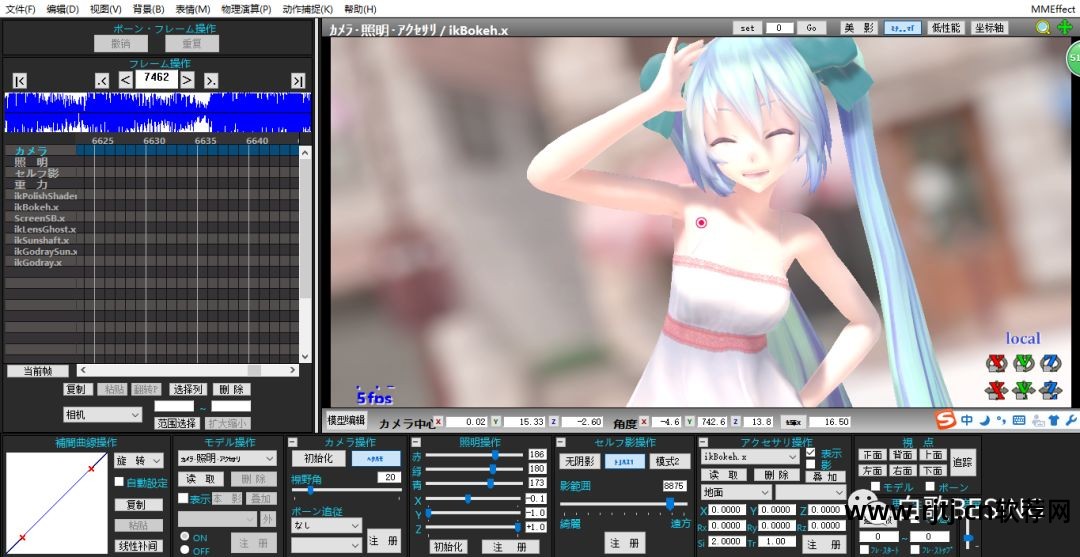
Task: Open the カメラ・照明・アクセサリ model dropdown
Action: (x=227, y=458)
